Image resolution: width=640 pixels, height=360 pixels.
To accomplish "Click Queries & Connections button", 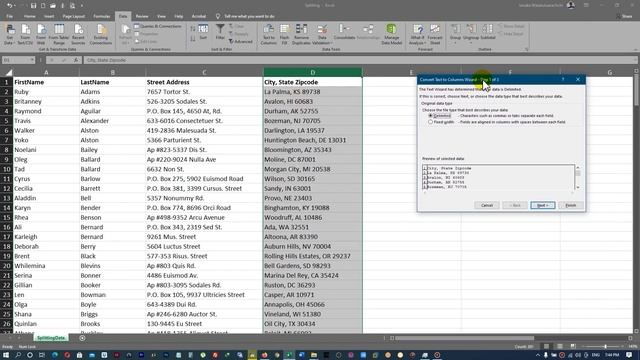I will [x=158, y=26].
